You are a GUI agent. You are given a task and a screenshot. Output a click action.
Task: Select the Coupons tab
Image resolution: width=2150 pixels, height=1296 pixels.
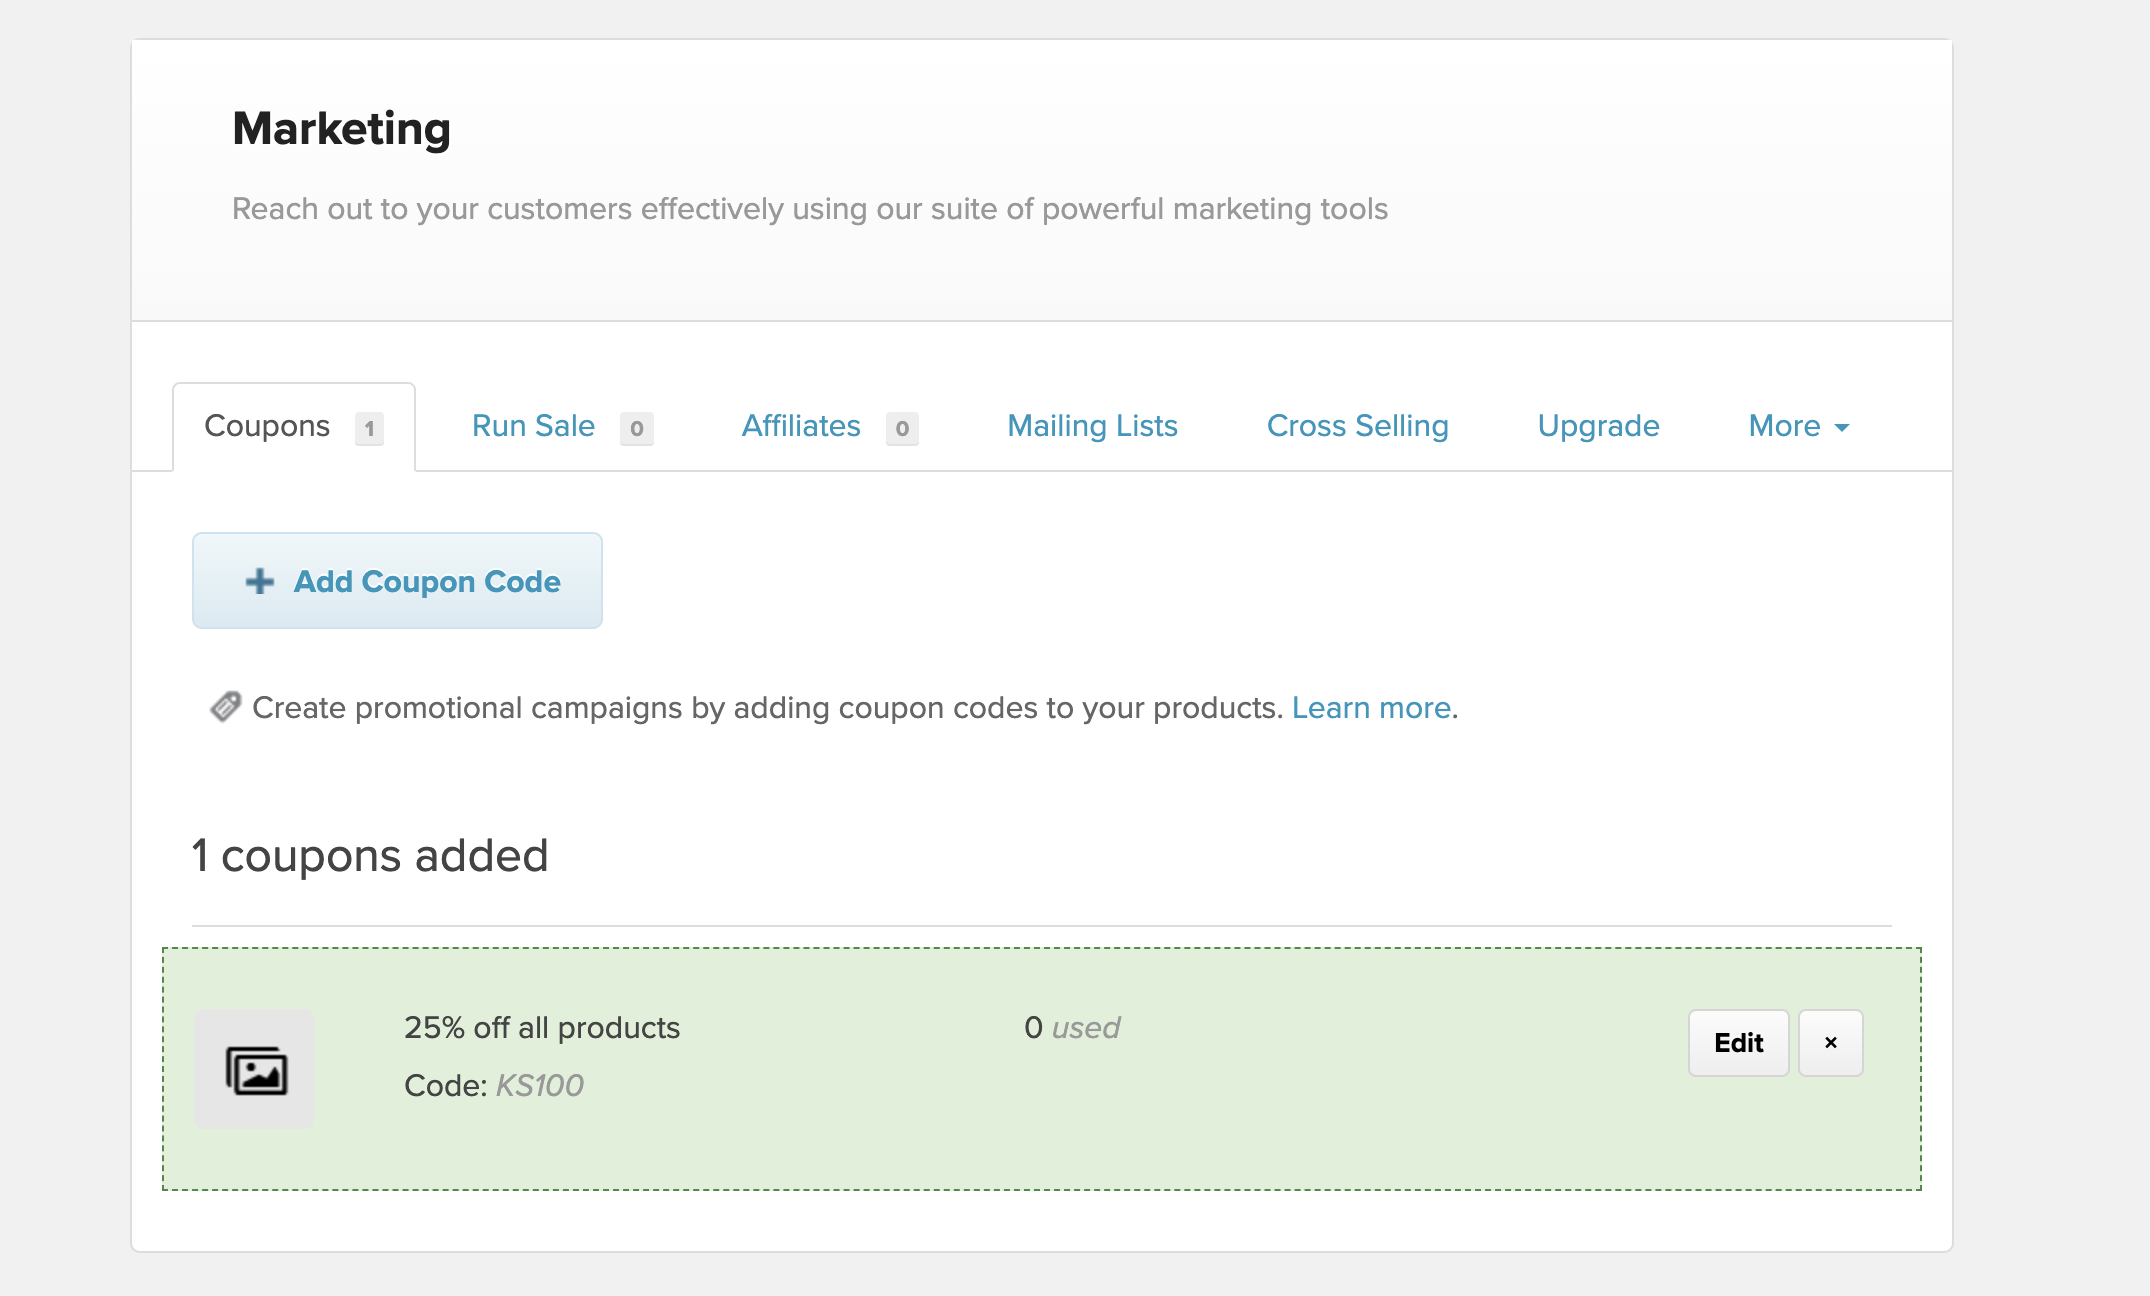coord(267,426)
